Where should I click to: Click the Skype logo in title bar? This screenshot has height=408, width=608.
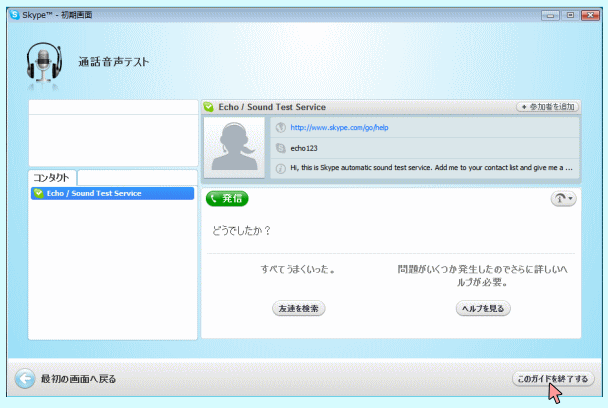pos(15,15)
